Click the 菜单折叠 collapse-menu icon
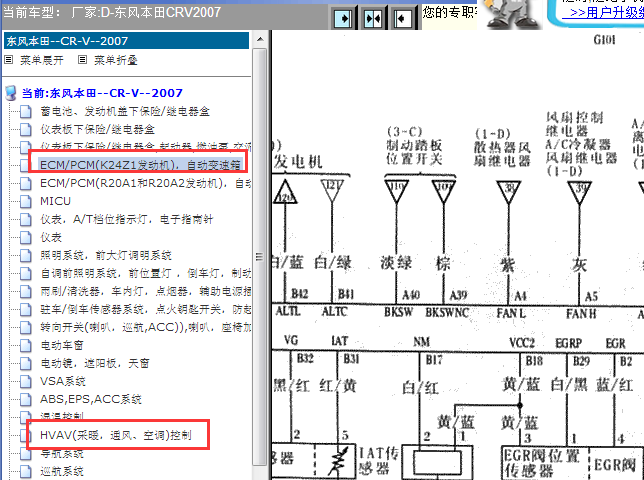The height and width of the screenshot is (480, 644). point(83,60)
